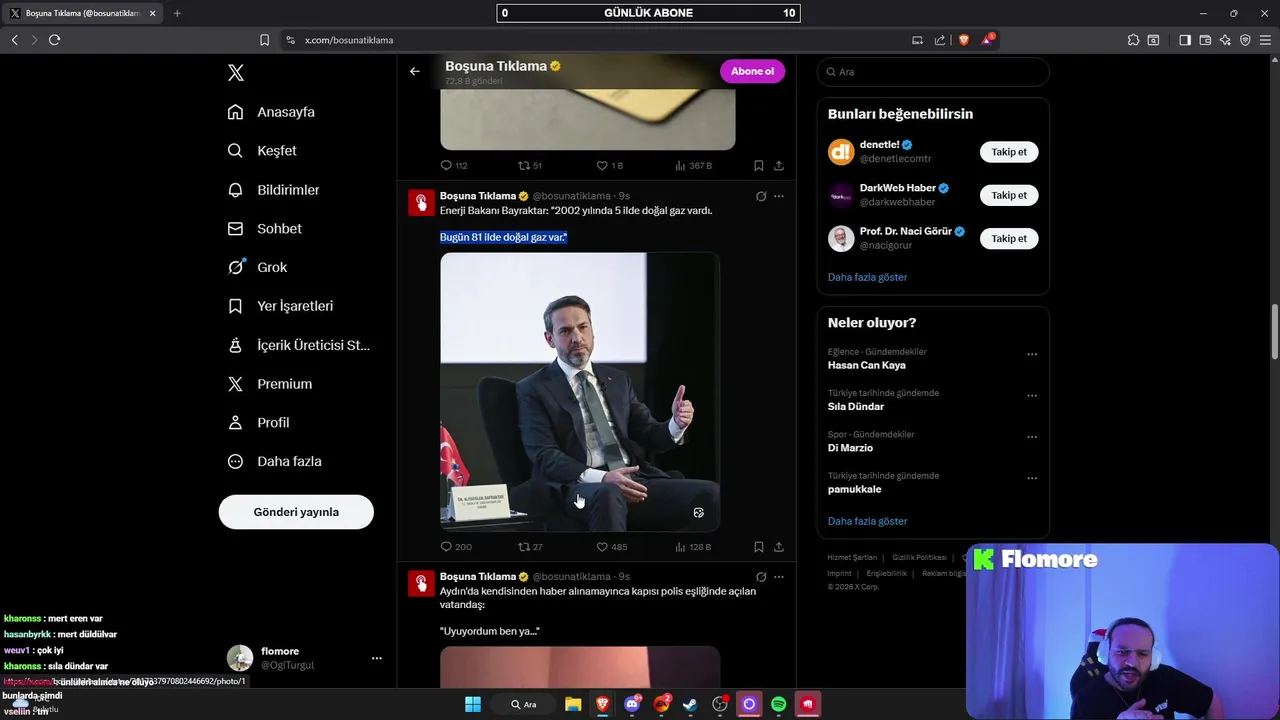
Task: Like the post with 485 likes
Action: point(611,547)
